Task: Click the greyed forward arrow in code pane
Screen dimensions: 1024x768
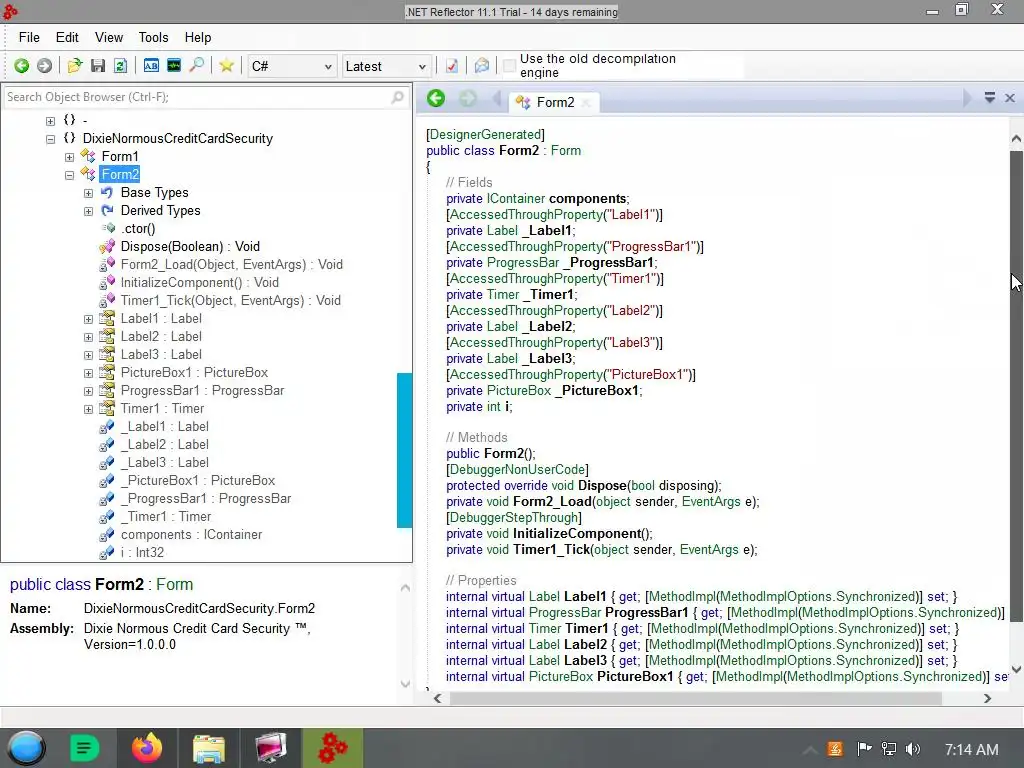Action: coord(468,99)
